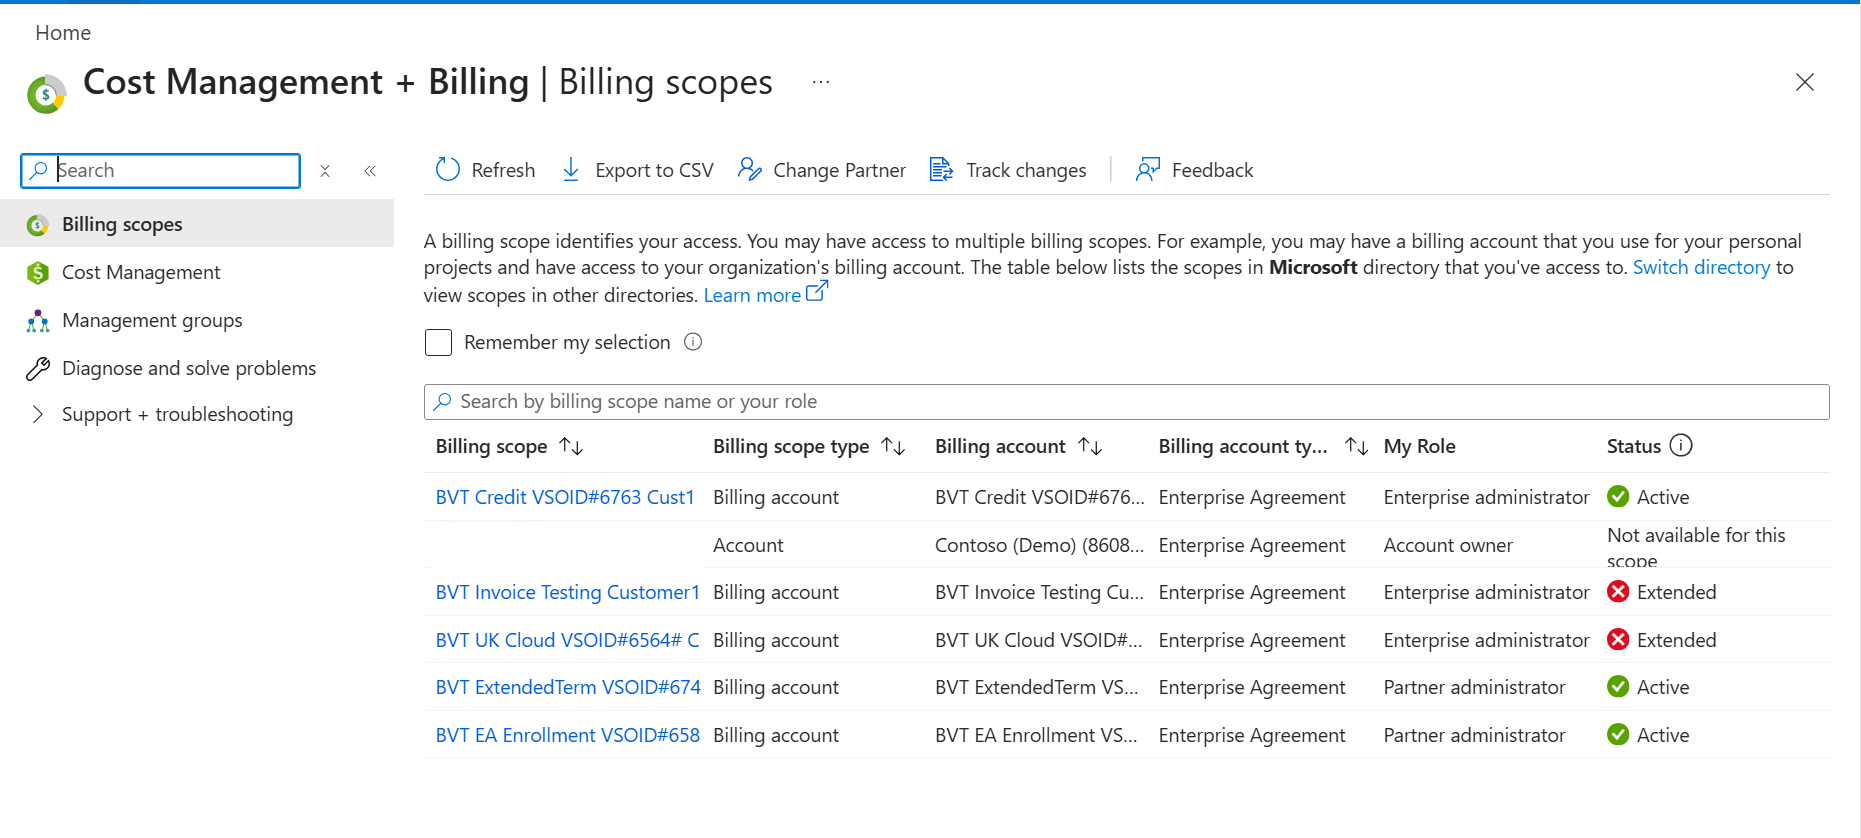
Task: Focus the sidebar Search field
Action: click(160, 171)
